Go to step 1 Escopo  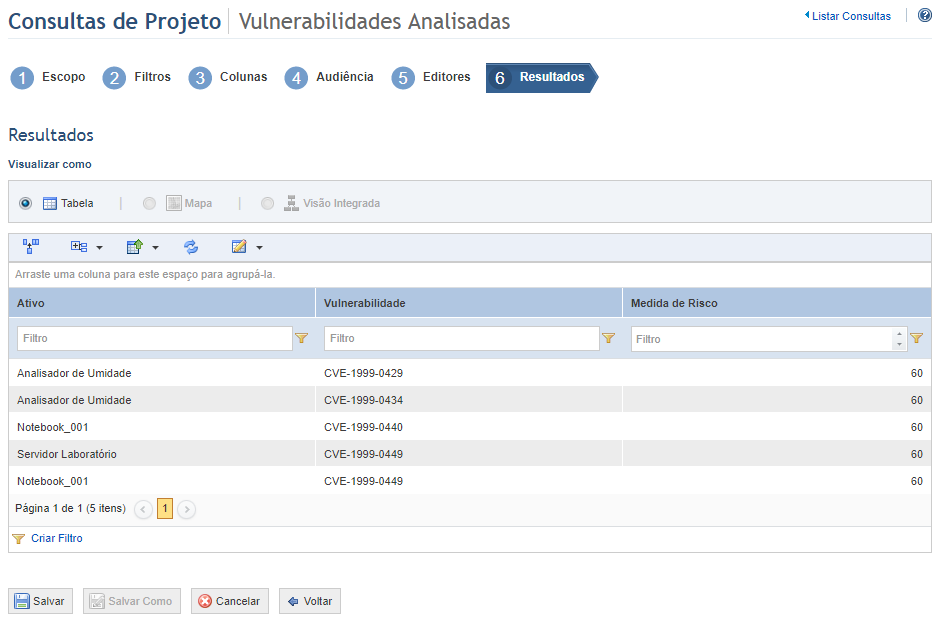48,77
